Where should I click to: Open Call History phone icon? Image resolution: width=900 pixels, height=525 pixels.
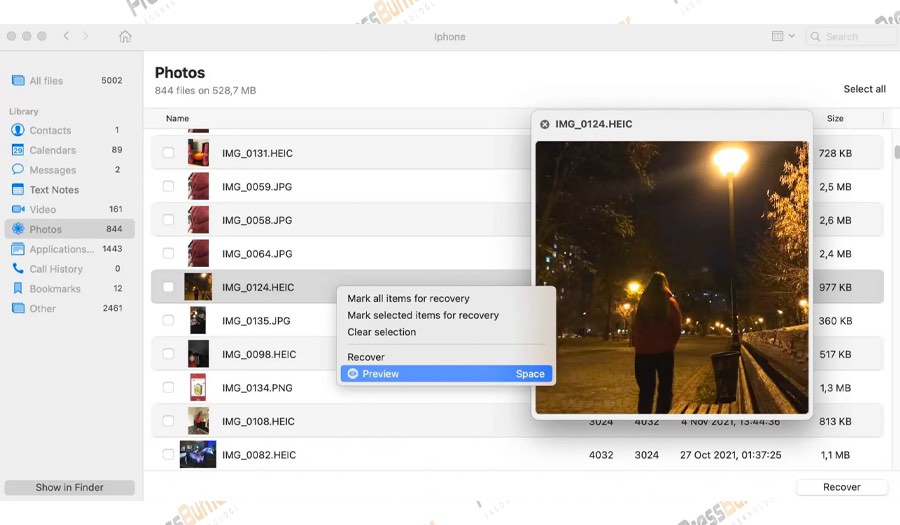click(x=18, y=269)
